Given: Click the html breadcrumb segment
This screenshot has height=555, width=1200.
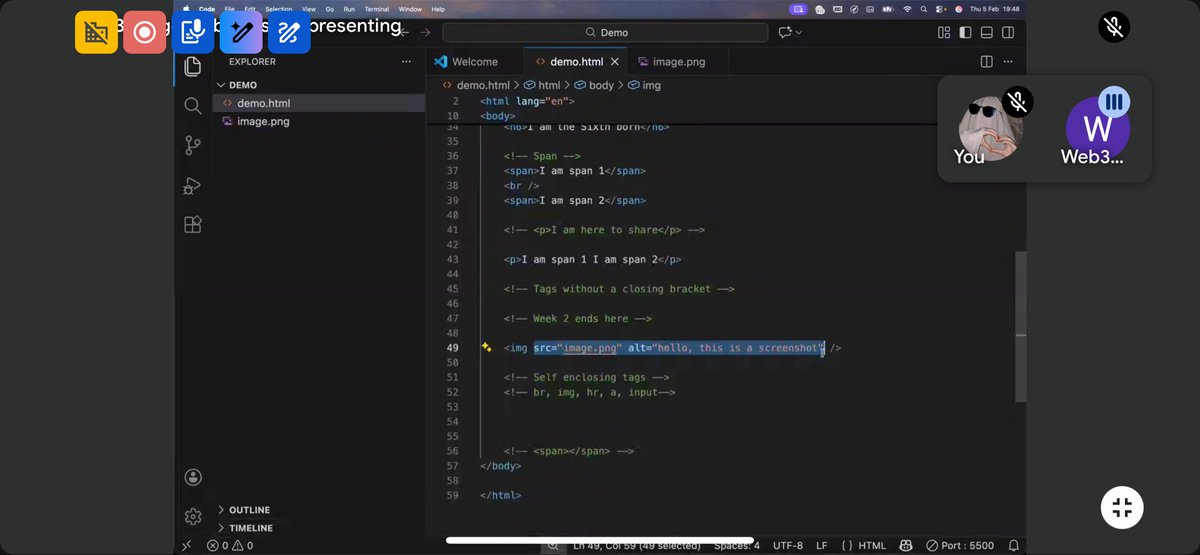Looking at the screenshot, I should [542, 85].
